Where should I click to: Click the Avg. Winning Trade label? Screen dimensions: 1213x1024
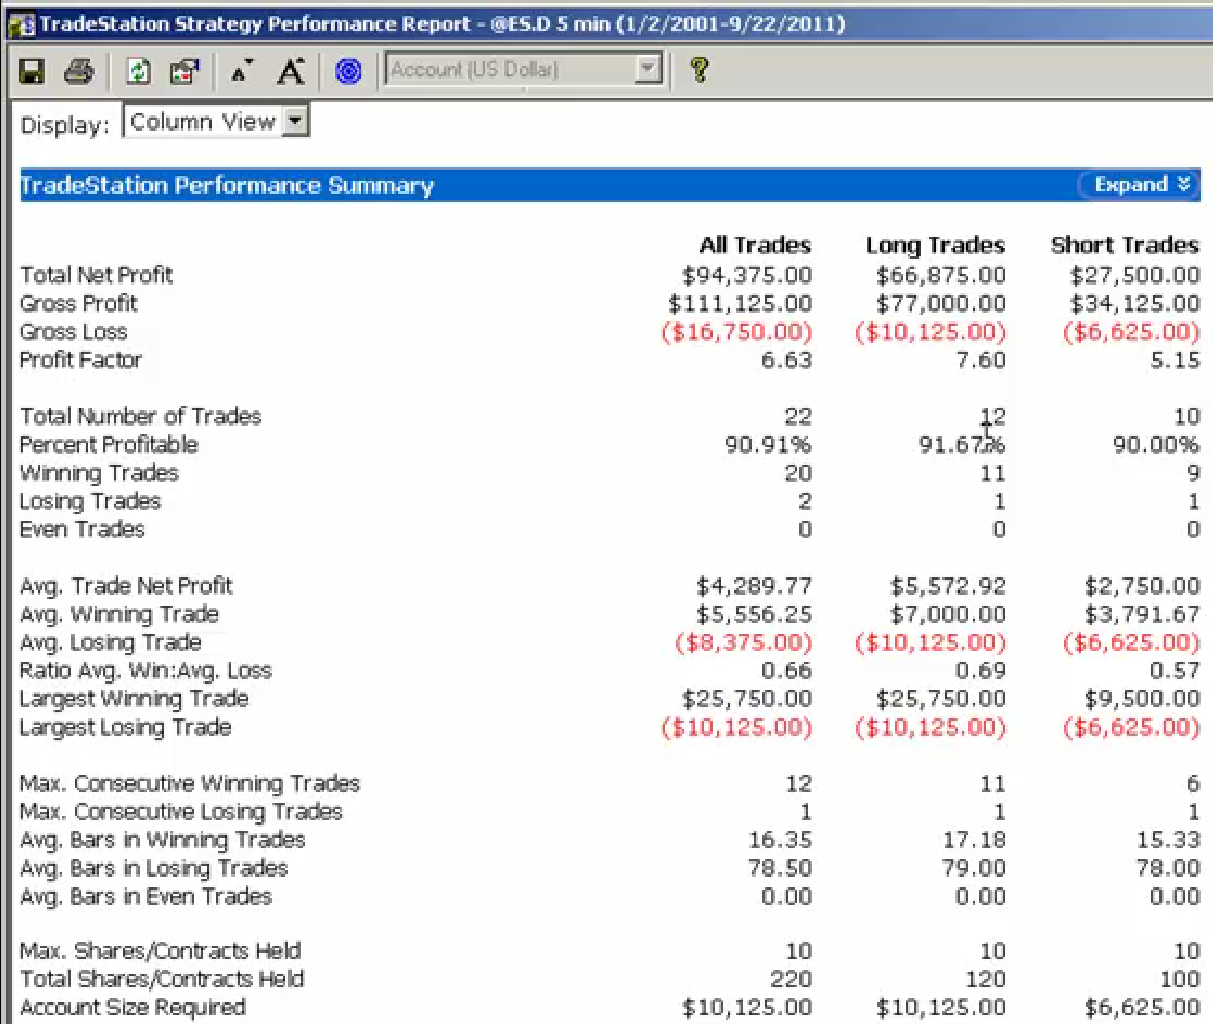click(x=119, y=614)
